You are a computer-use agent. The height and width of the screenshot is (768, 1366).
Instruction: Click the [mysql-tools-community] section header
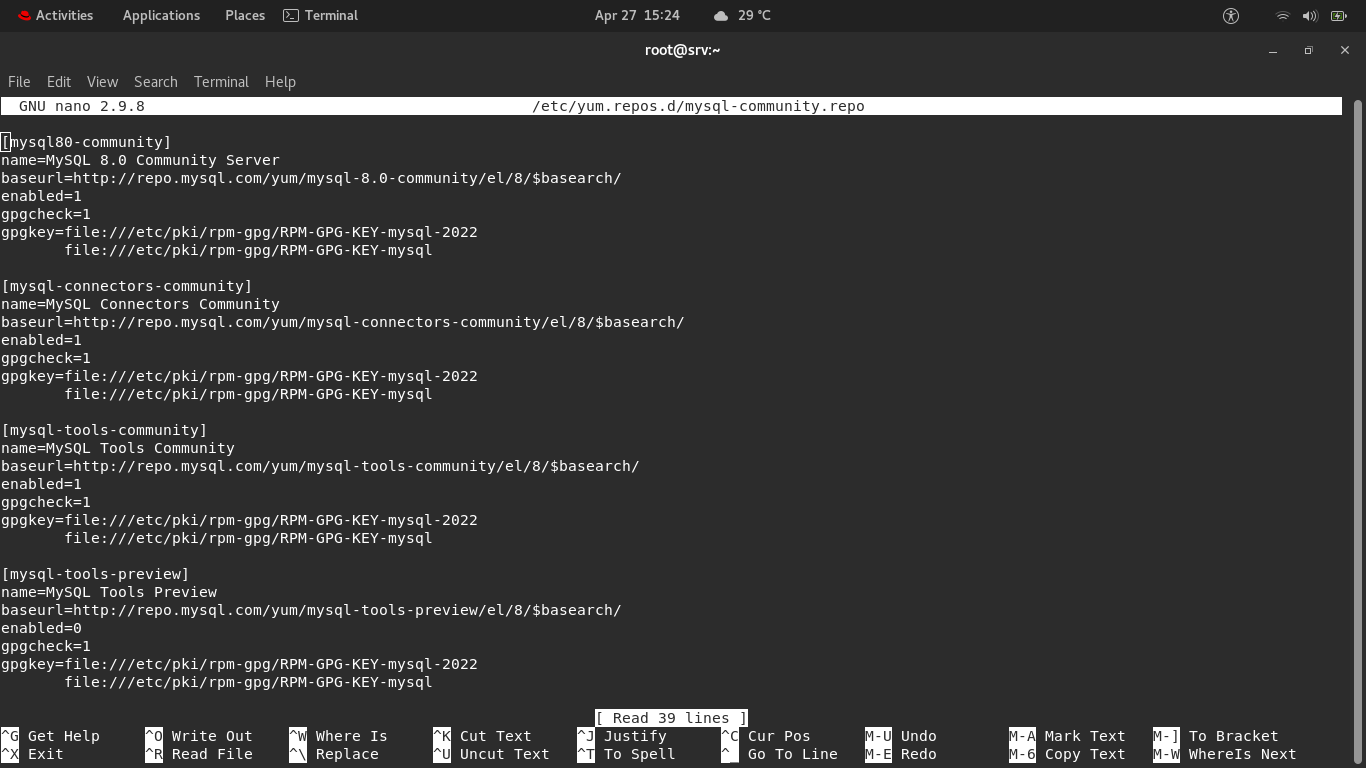(104, 430)
